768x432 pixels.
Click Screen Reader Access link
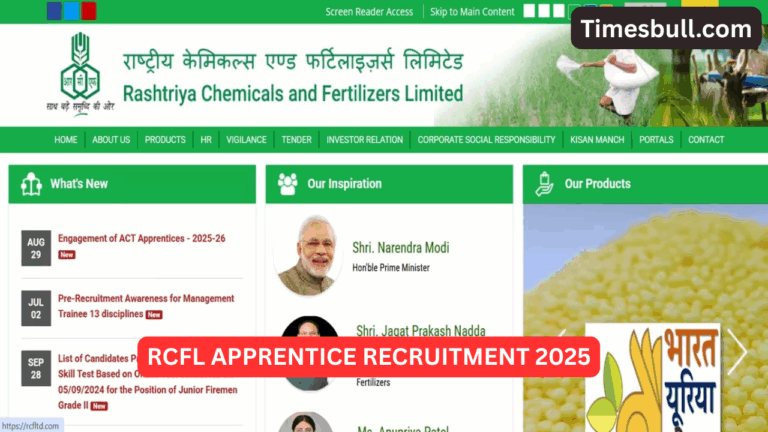(369, 12)
